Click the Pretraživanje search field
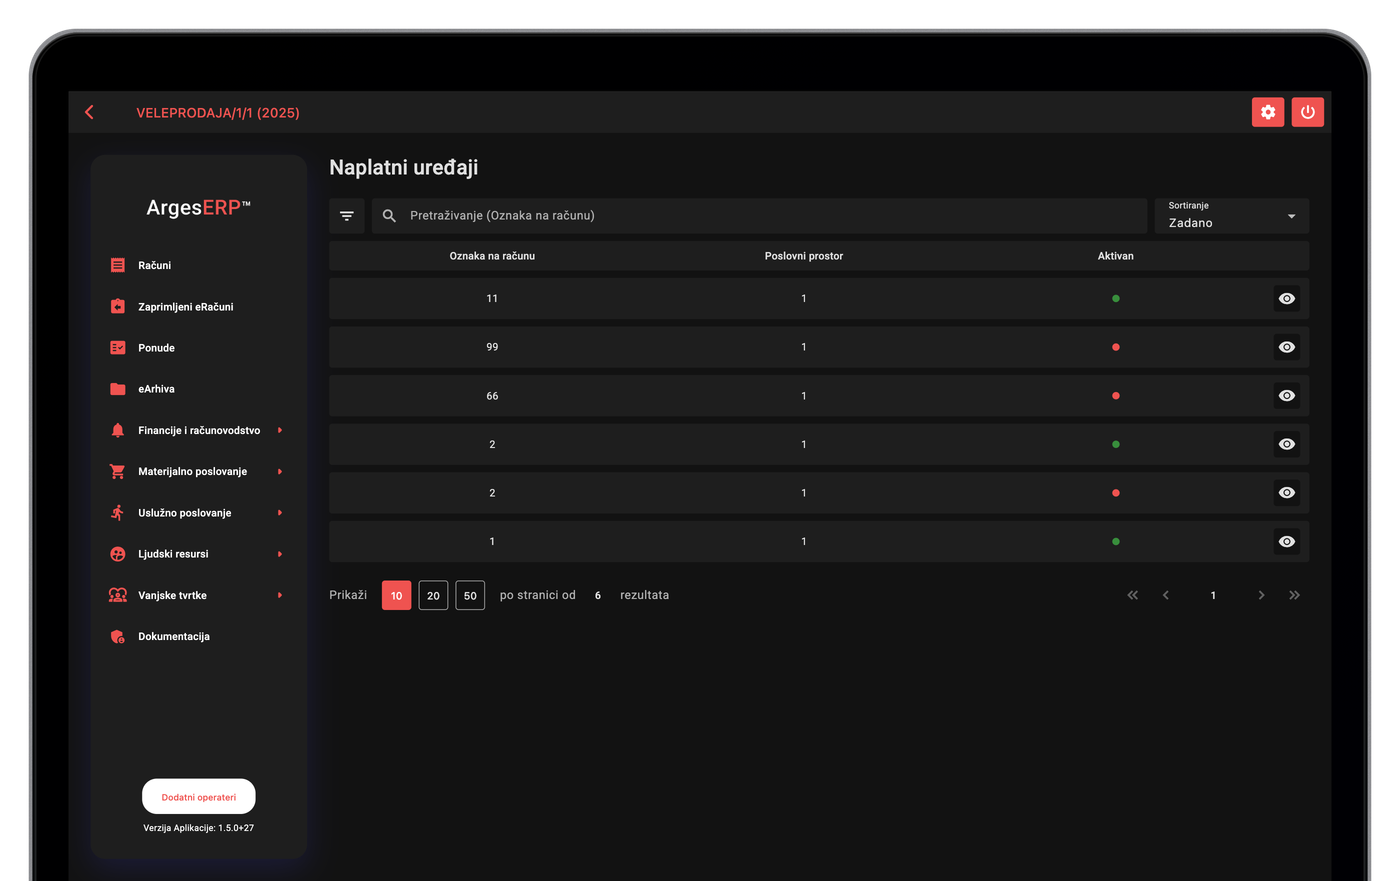Viewport: 1400px width, 881px height. coord(759,216)
